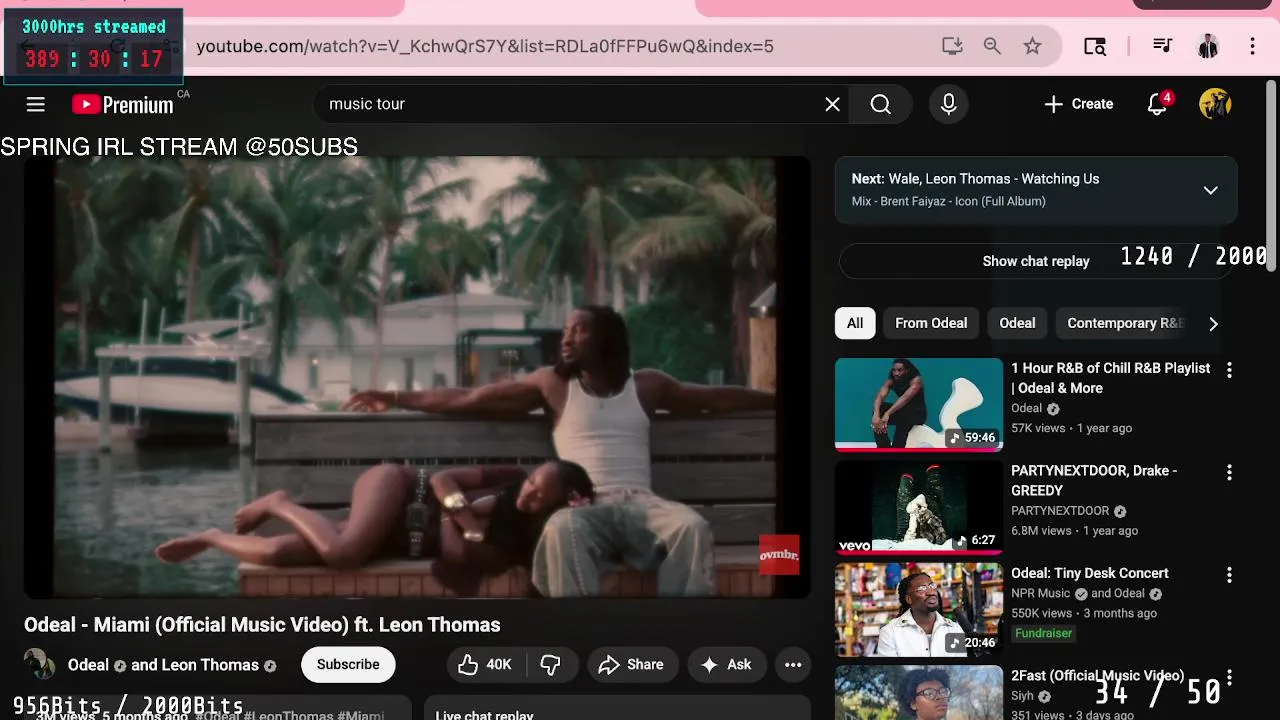Image resolution: width=1280 pixels, height=720 pixels.
Task: Open options for Tiny Desk Concert video
Action: 1229,575
